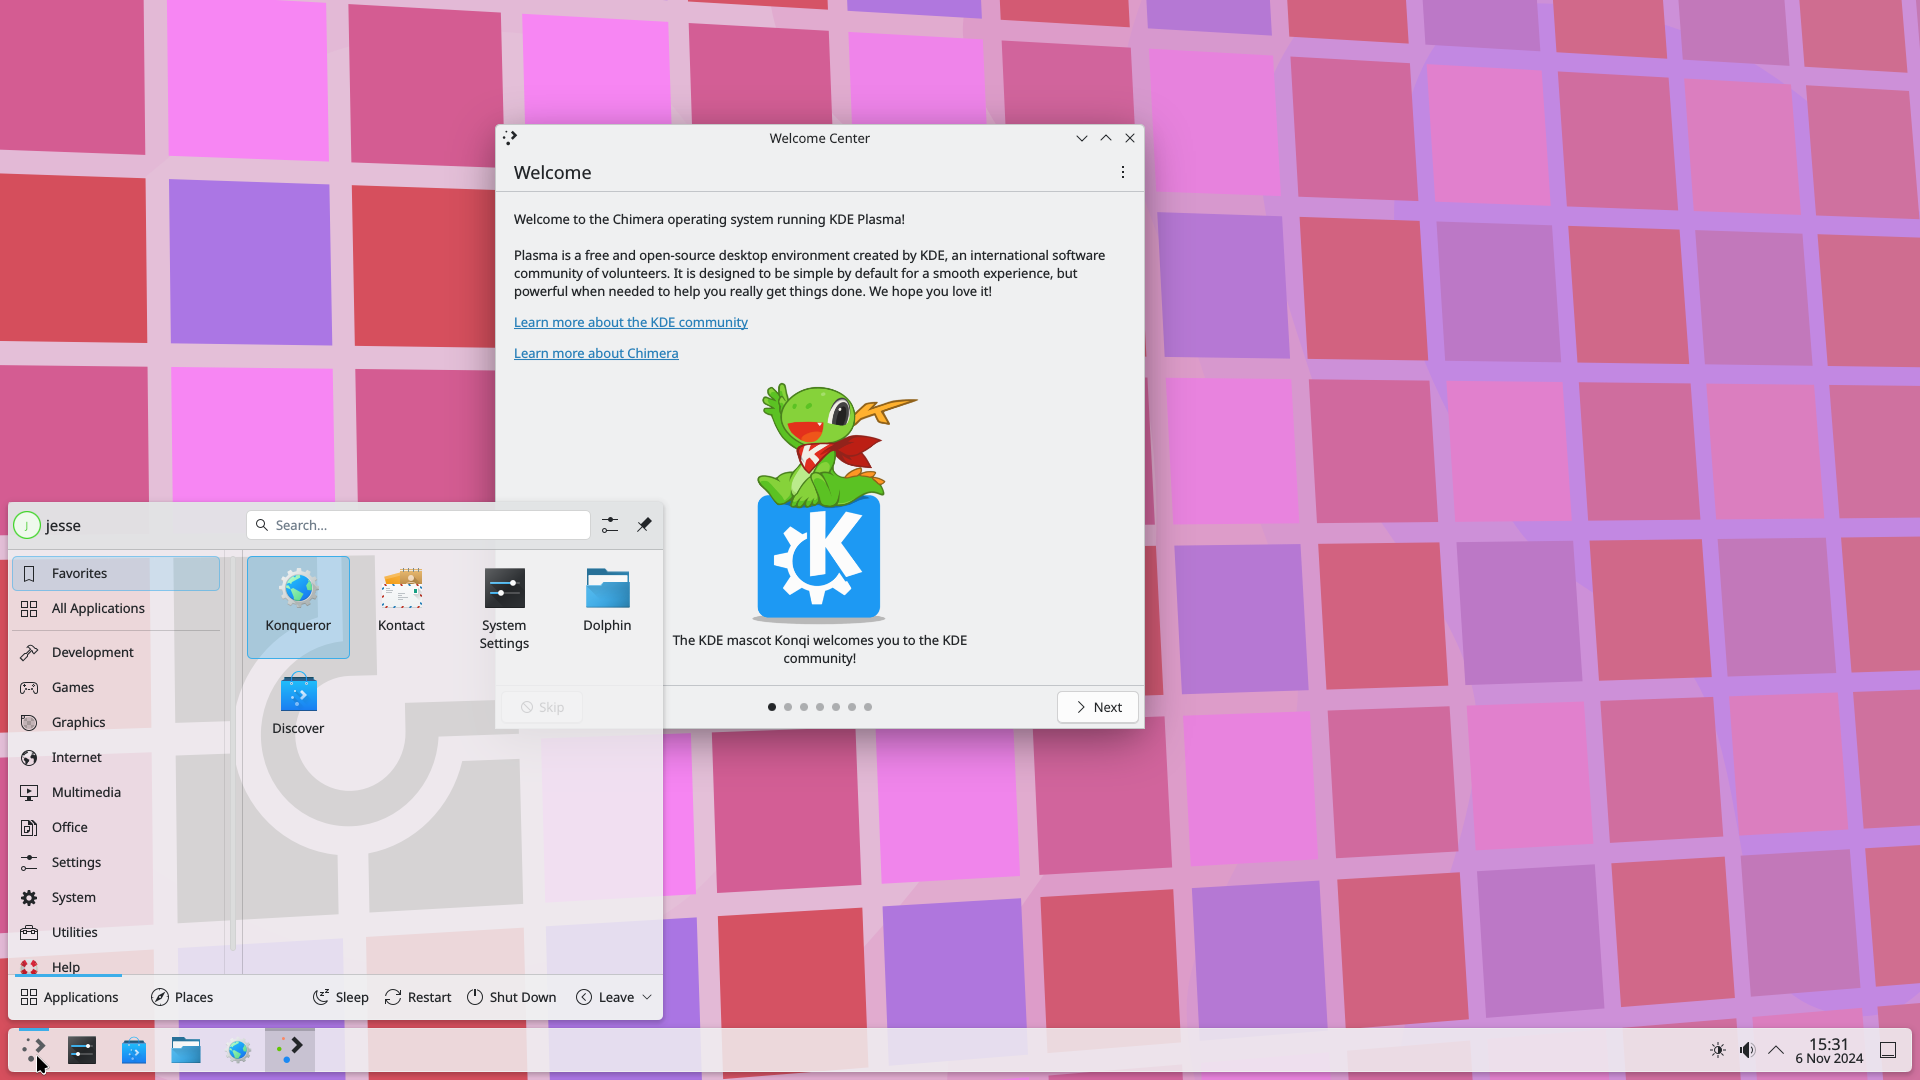Open Welcome Center three-dot menu
Screen dimensions: 1920x1080
tap(1123, 172)
